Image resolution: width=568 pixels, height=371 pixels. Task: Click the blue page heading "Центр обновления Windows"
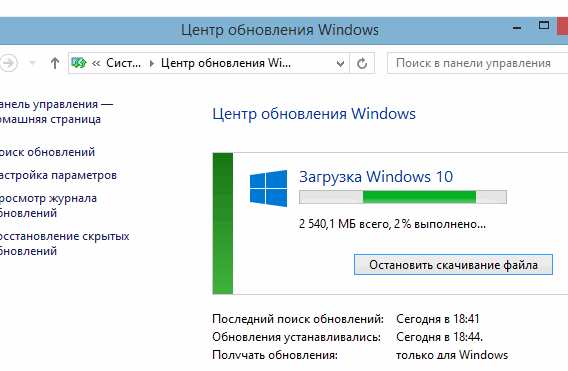[314, 114]
